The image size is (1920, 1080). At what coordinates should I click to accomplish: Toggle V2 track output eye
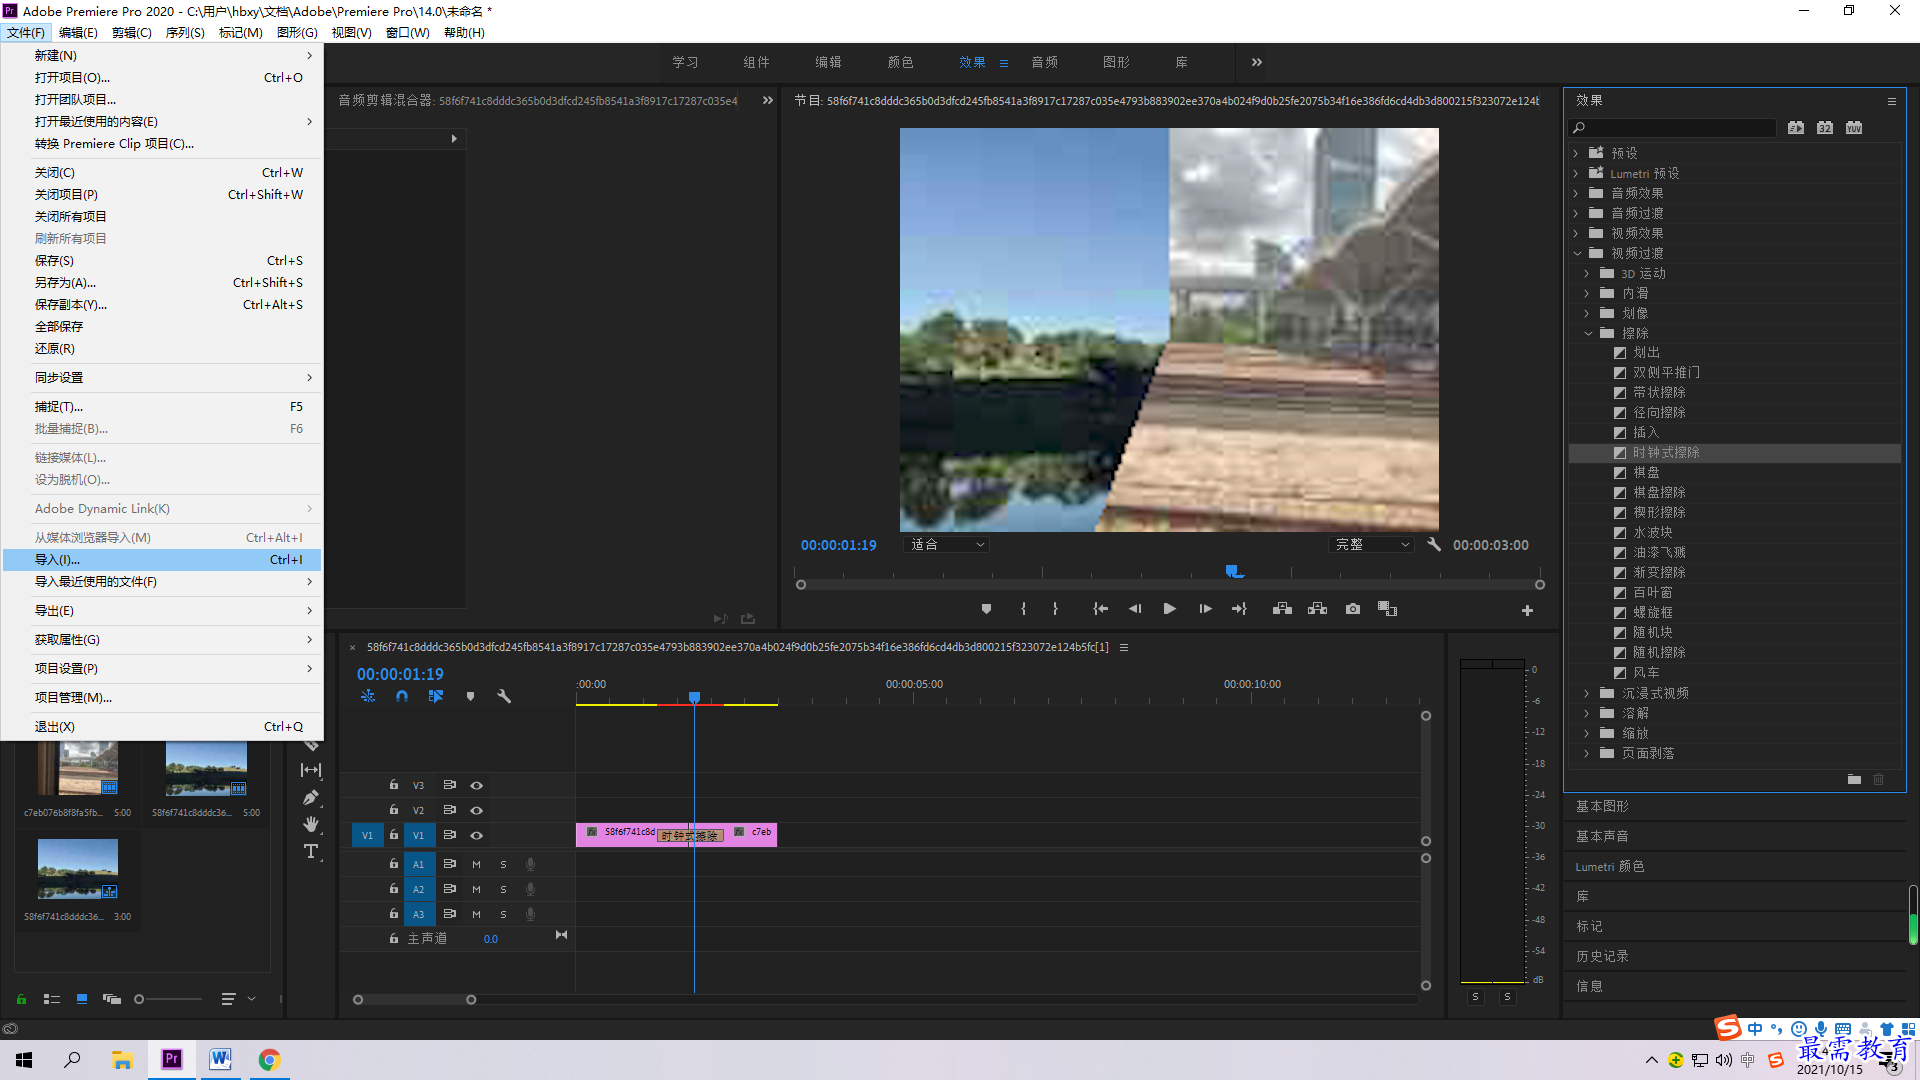476,810
